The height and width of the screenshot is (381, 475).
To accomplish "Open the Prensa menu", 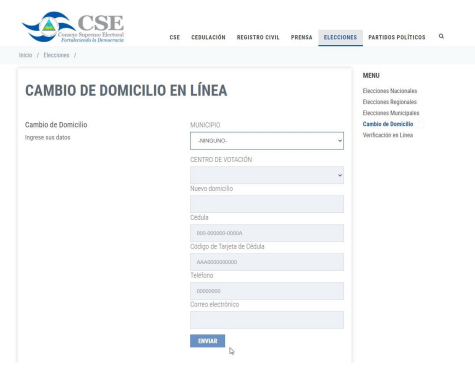I will (x=301, y=37).
